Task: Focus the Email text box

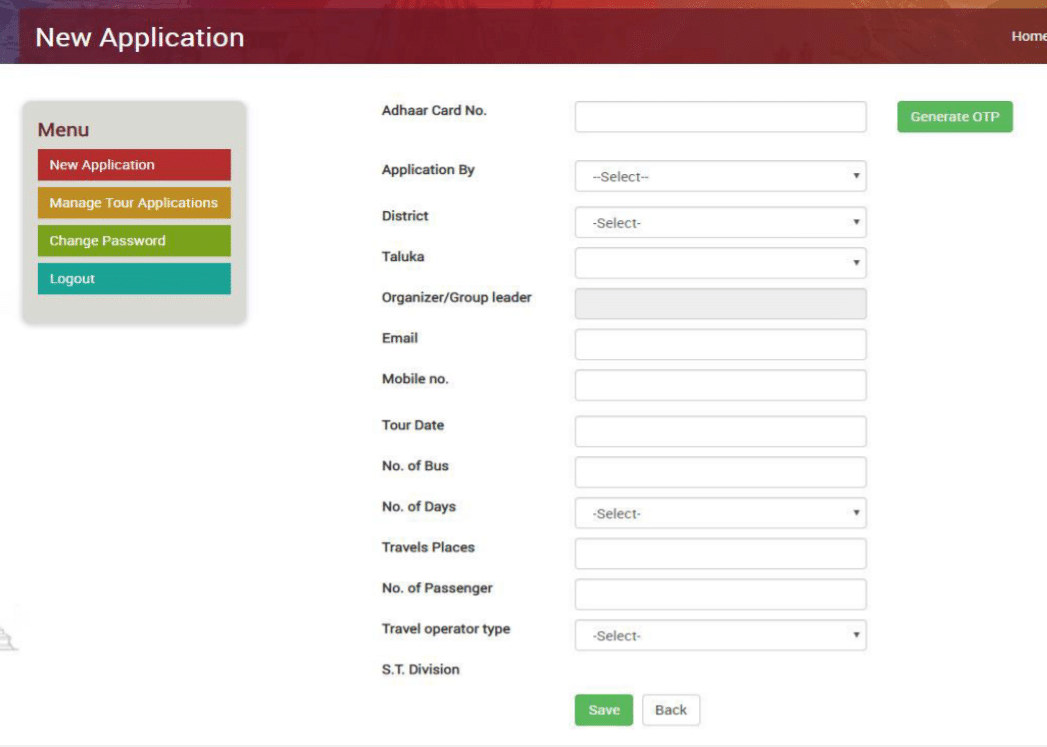Action: 720,344
